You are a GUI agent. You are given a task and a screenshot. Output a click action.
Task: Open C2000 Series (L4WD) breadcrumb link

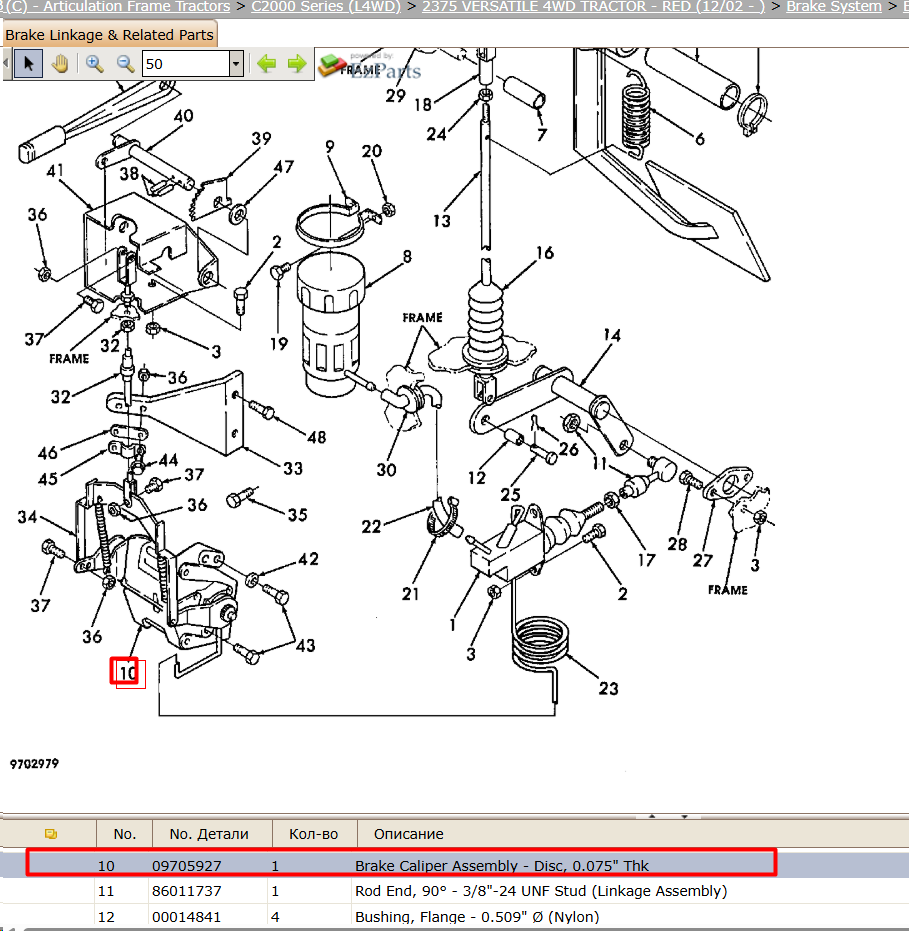pos(326,7)
